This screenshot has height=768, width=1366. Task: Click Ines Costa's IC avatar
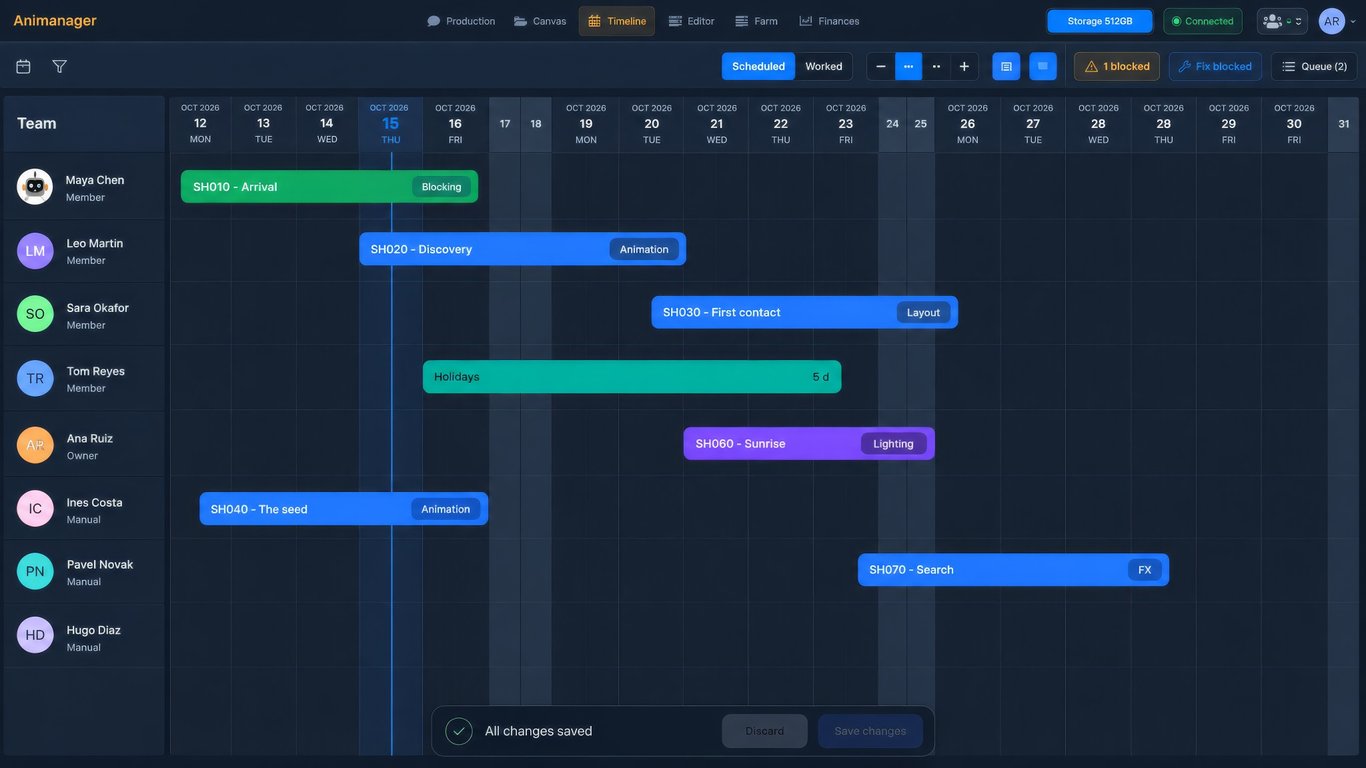[35, 508]
